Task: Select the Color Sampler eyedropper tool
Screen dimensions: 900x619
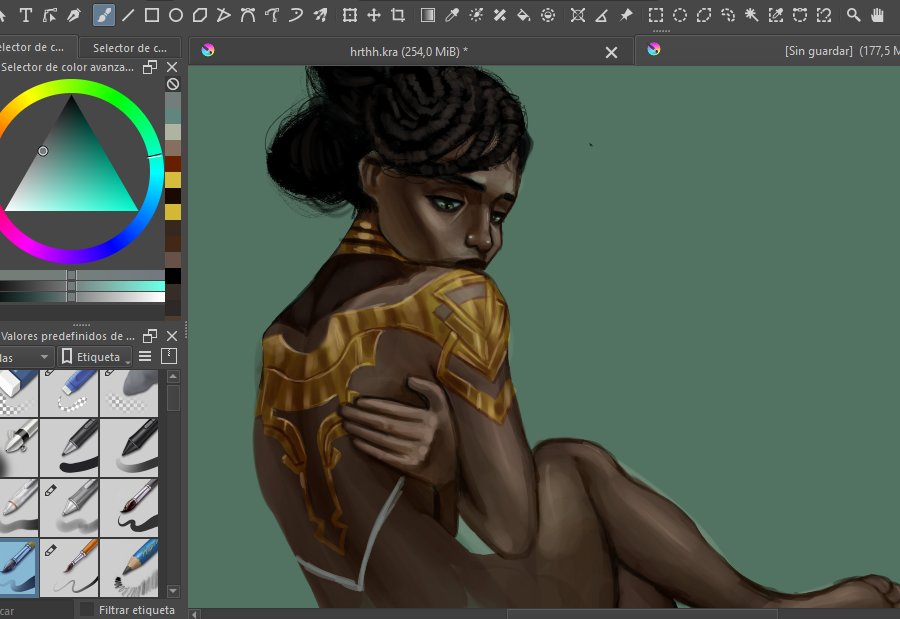Action: point(452,15)
